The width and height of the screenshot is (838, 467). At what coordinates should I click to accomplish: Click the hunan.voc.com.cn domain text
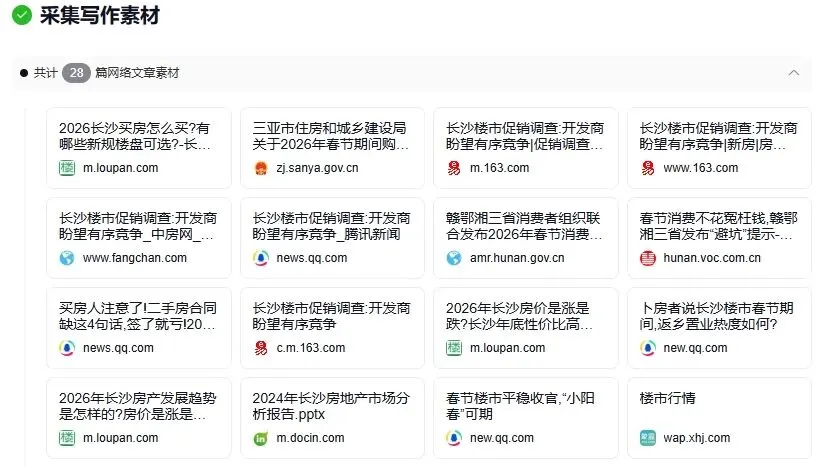[x=712, y=258]
